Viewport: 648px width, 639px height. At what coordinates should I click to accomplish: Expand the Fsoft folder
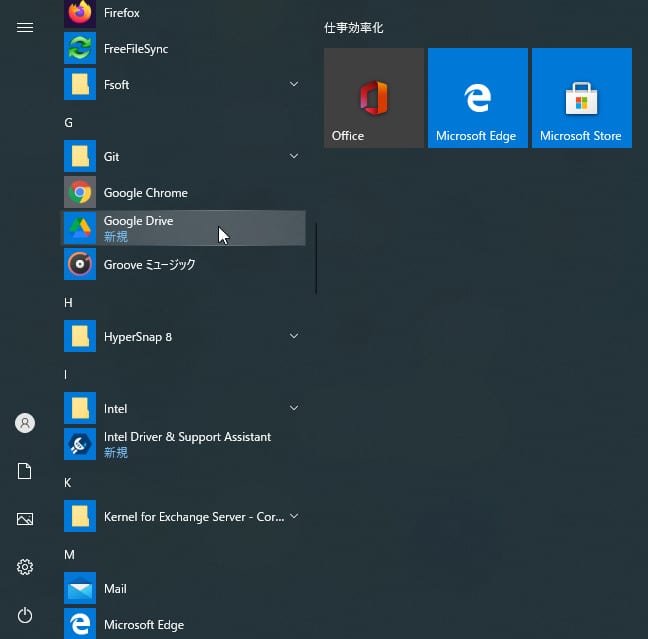pyautogui.click(x=294, y=85)
